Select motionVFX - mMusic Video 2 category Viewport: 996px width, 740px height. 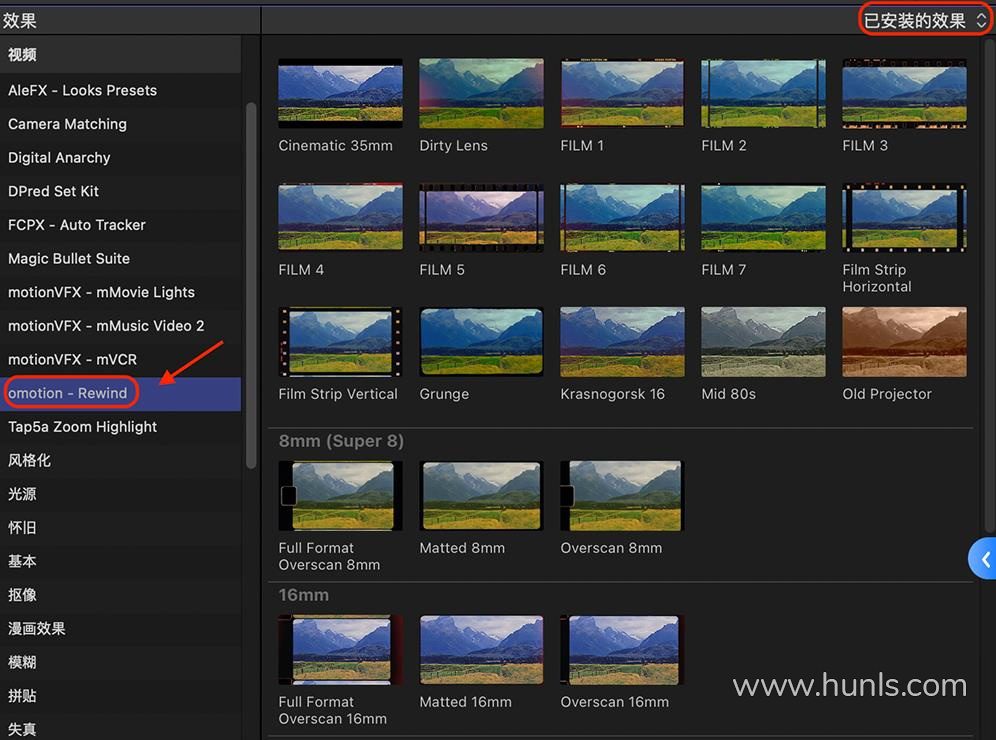click(x=121, y=326)
